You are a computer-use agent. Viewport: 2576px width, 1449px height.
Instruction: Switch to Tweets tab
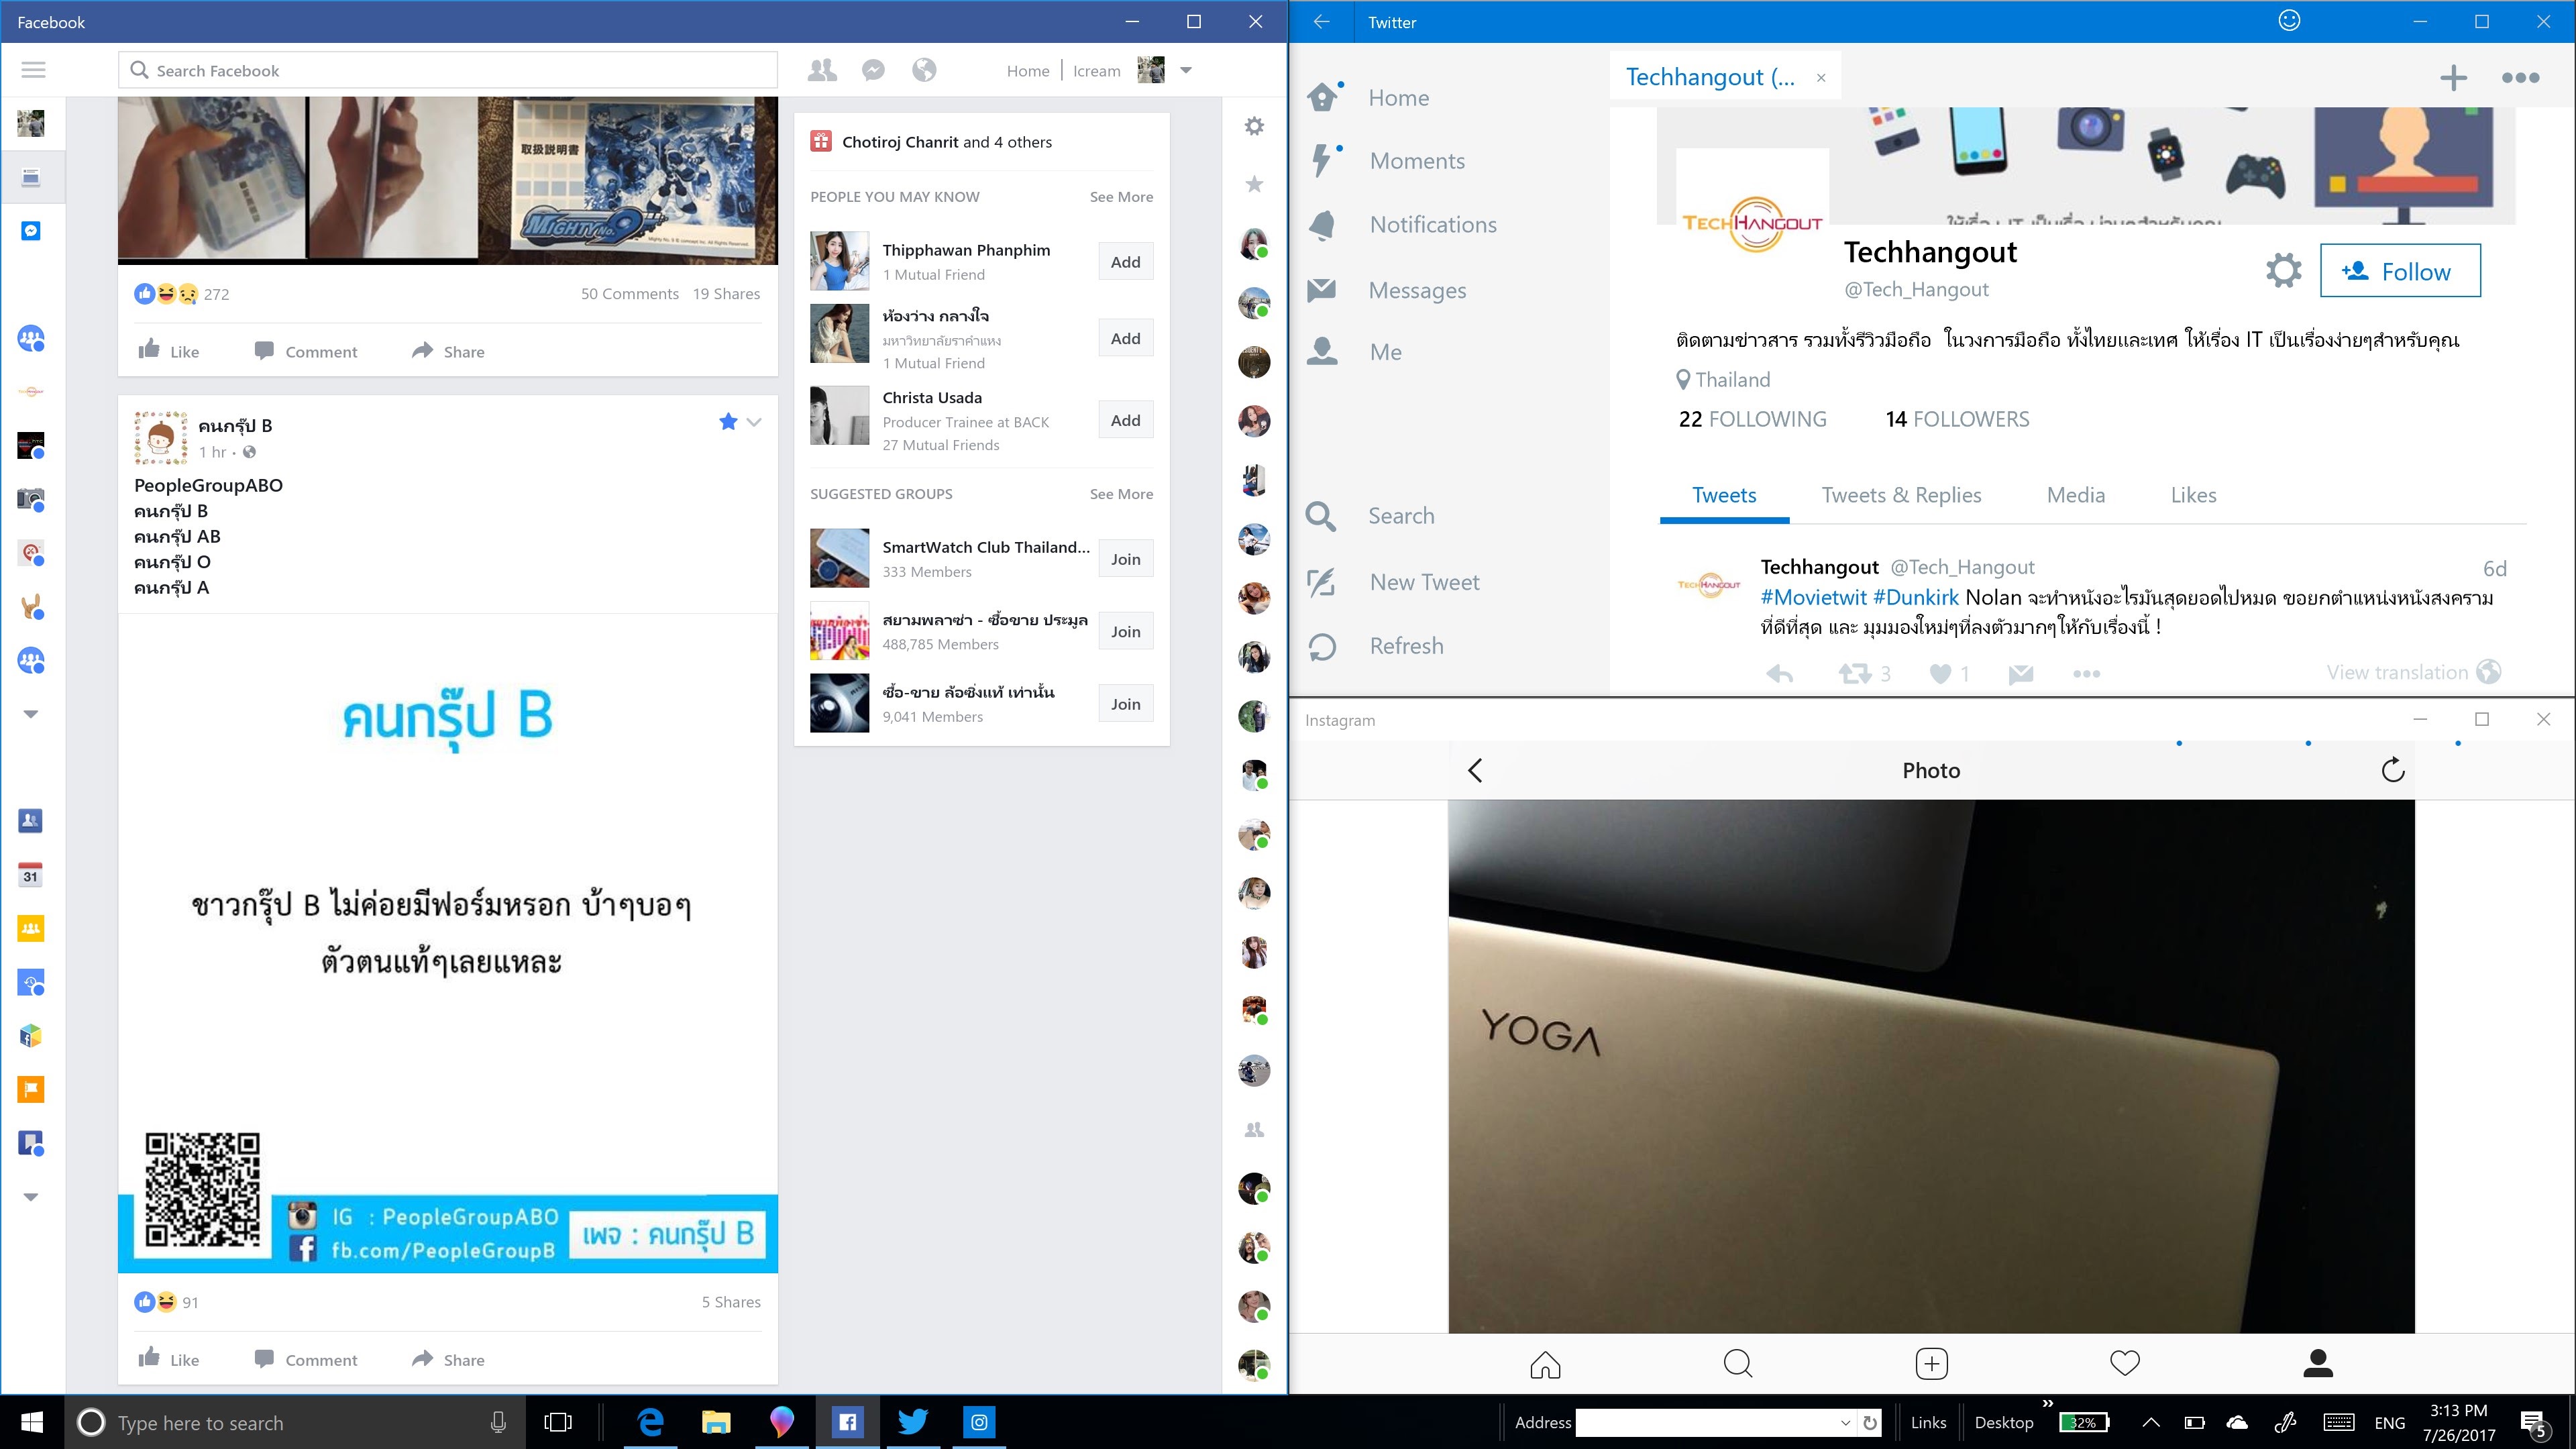[x=1724, y=495]
